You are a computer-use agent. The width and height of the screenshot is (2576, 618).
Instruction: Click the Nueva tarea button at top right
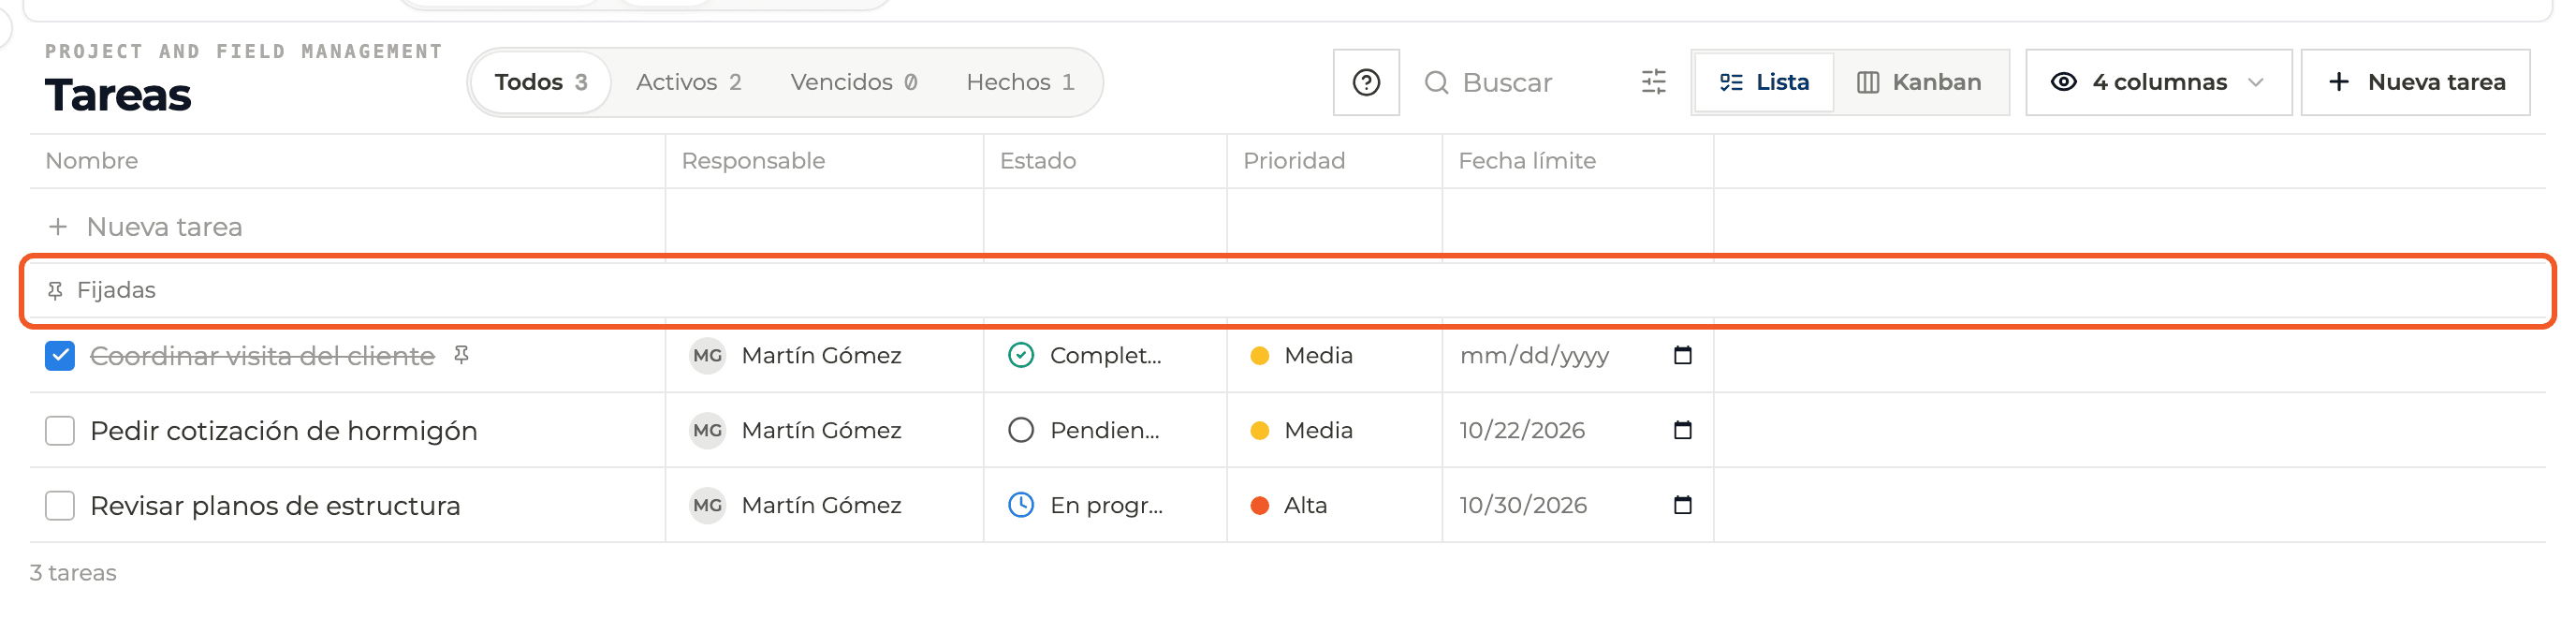click(x=2415, y=82)
